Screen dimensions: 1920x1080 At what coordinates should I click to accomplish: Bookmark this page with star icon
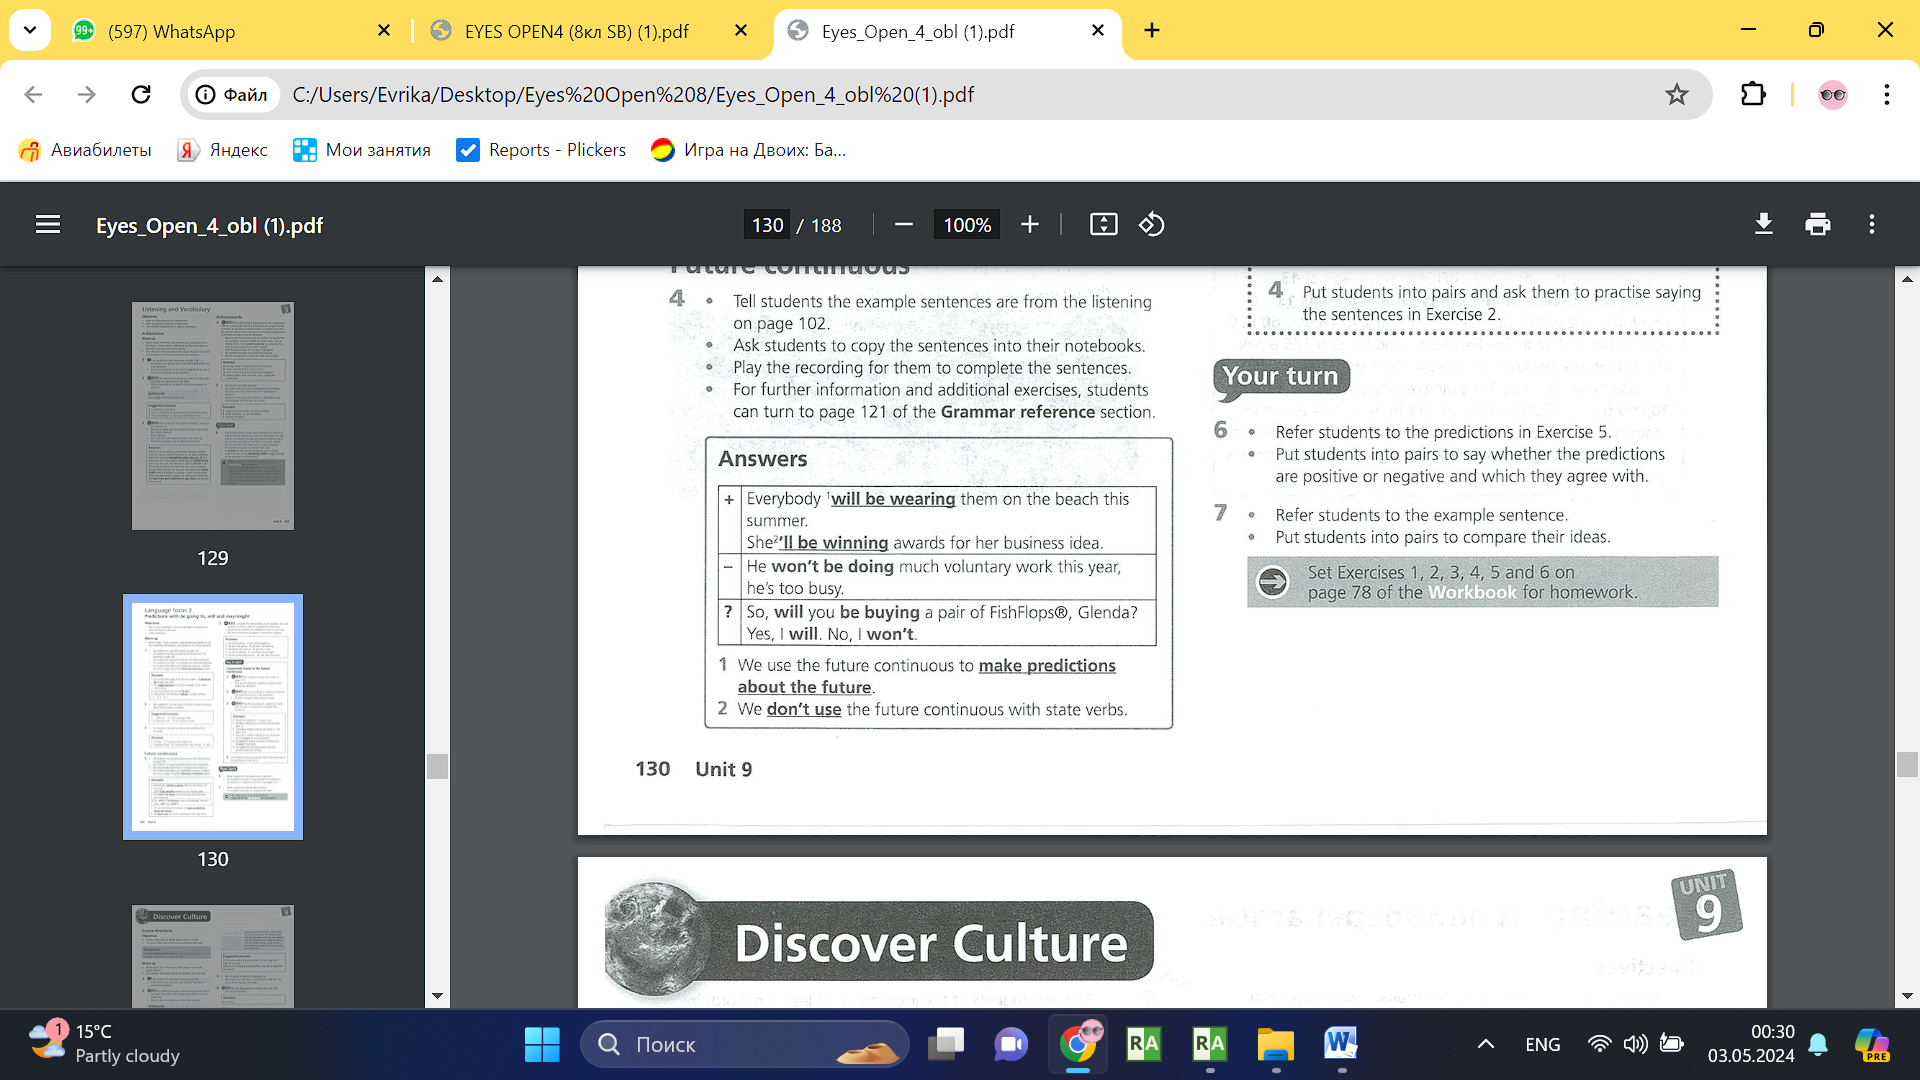pyautogui.click(x=1677, y=95)
